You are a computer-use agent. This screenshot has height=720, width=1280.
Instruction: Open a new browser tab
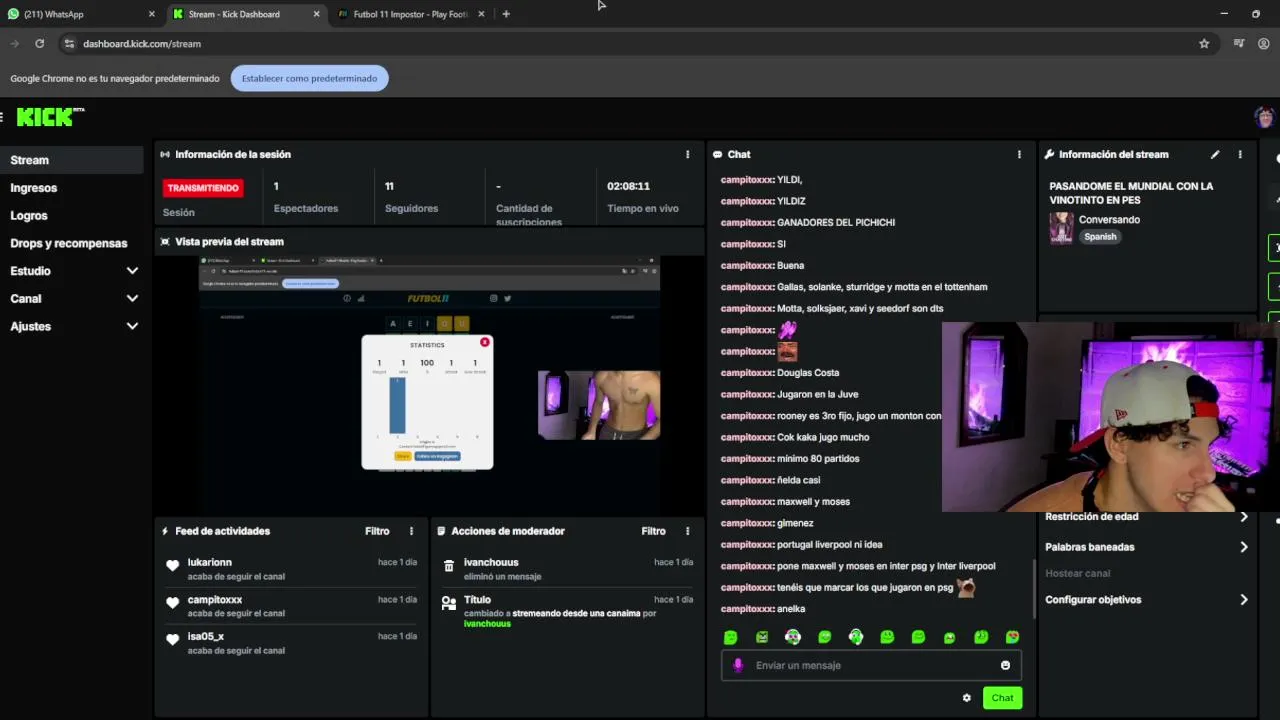click(506, 14)
